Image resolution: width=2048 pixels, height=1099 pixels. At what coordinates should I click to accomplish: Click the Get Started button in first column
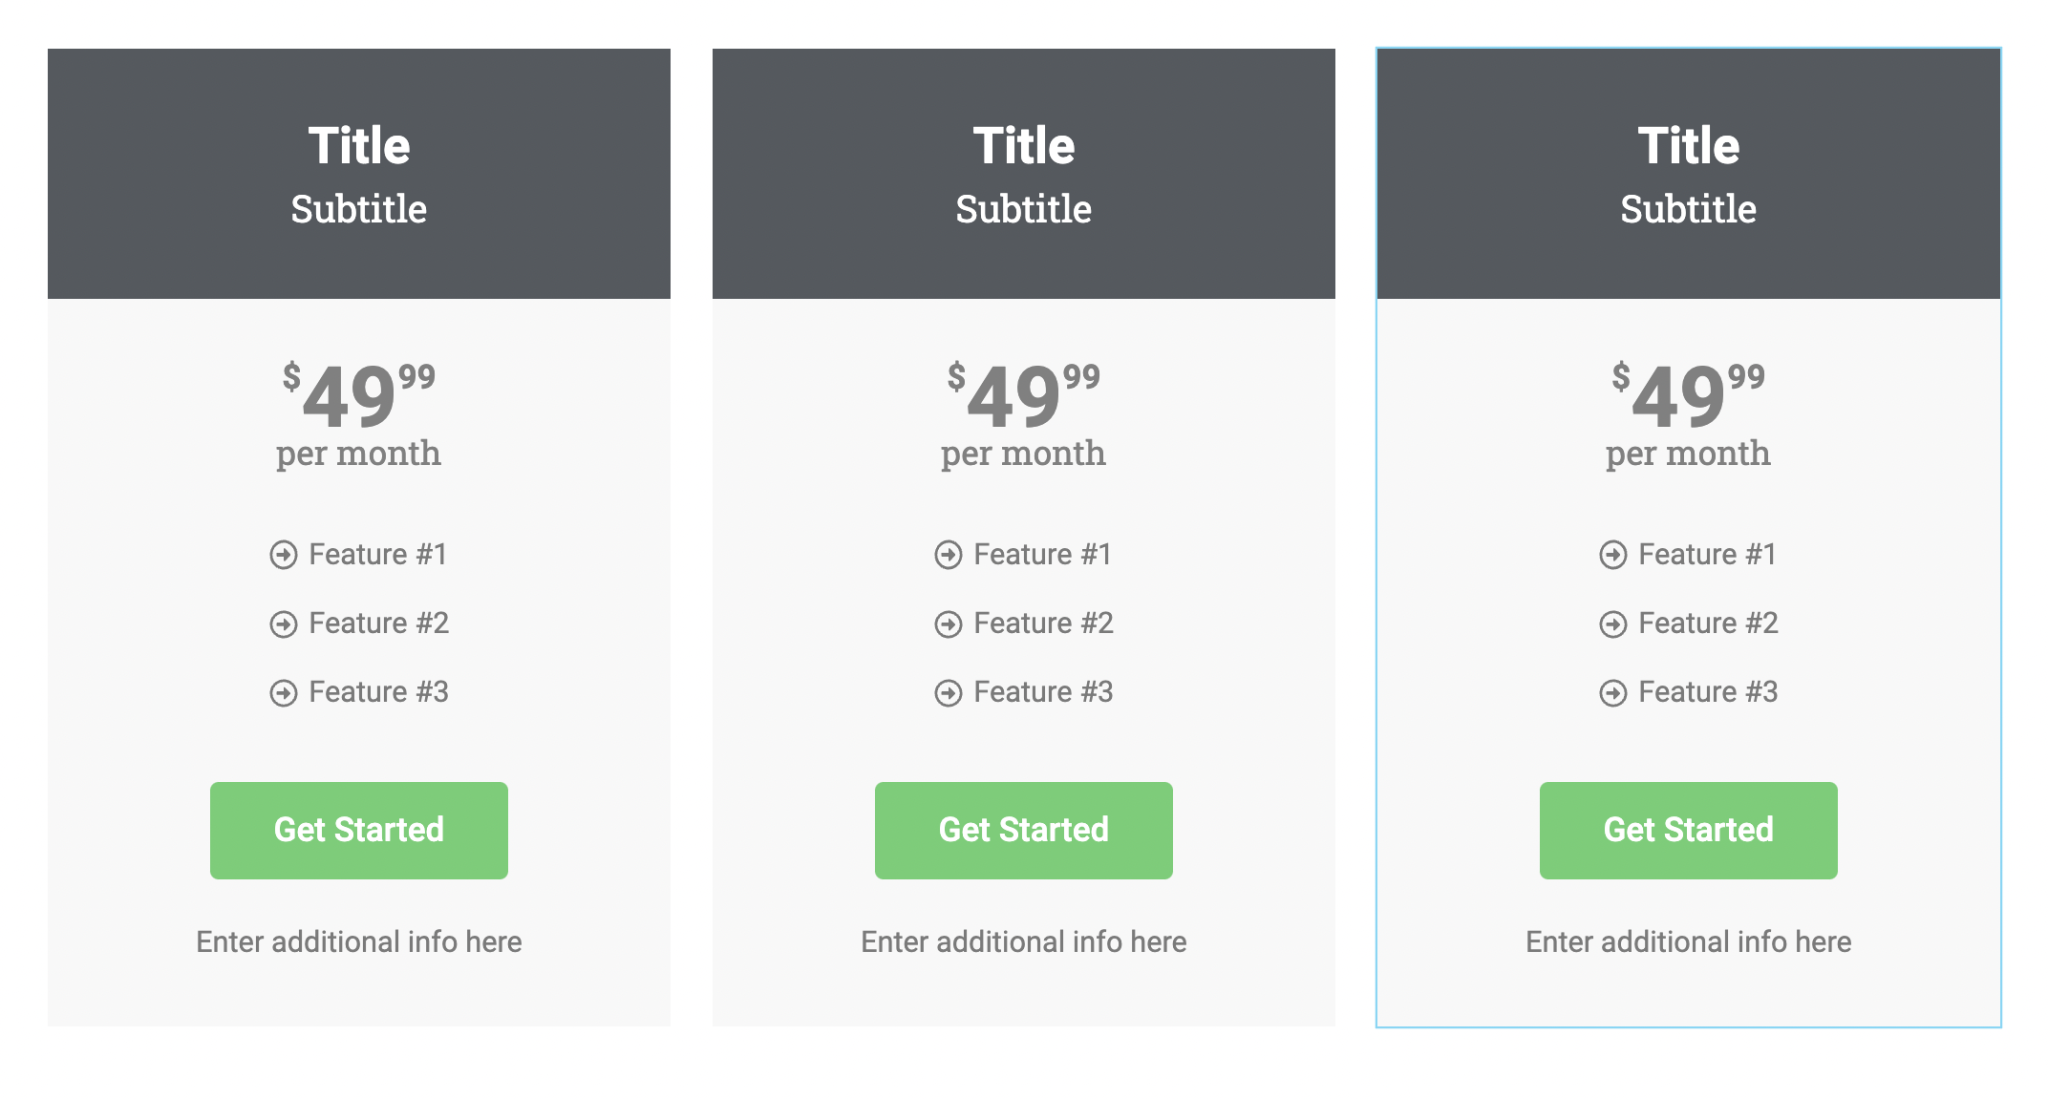[x=358, y=830]
